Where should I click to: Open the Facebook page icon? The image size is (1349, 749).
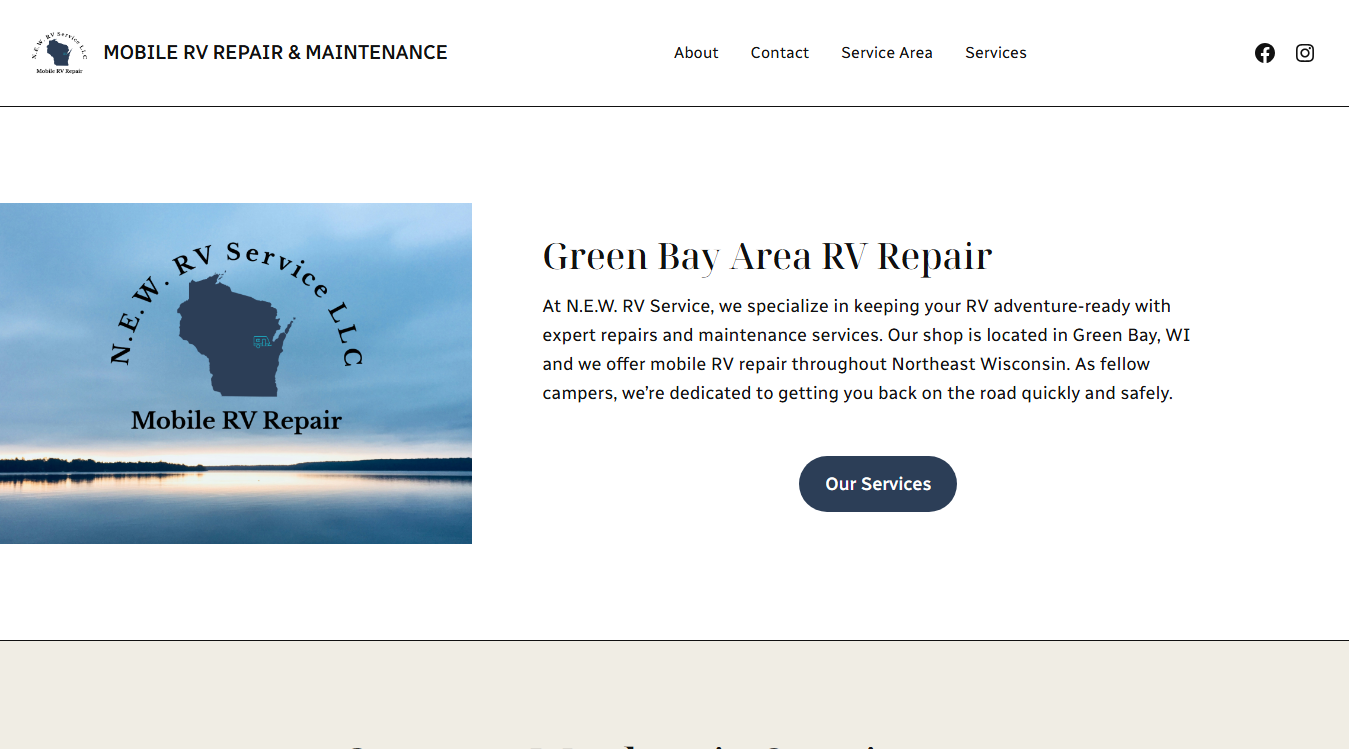point(1265,53)
